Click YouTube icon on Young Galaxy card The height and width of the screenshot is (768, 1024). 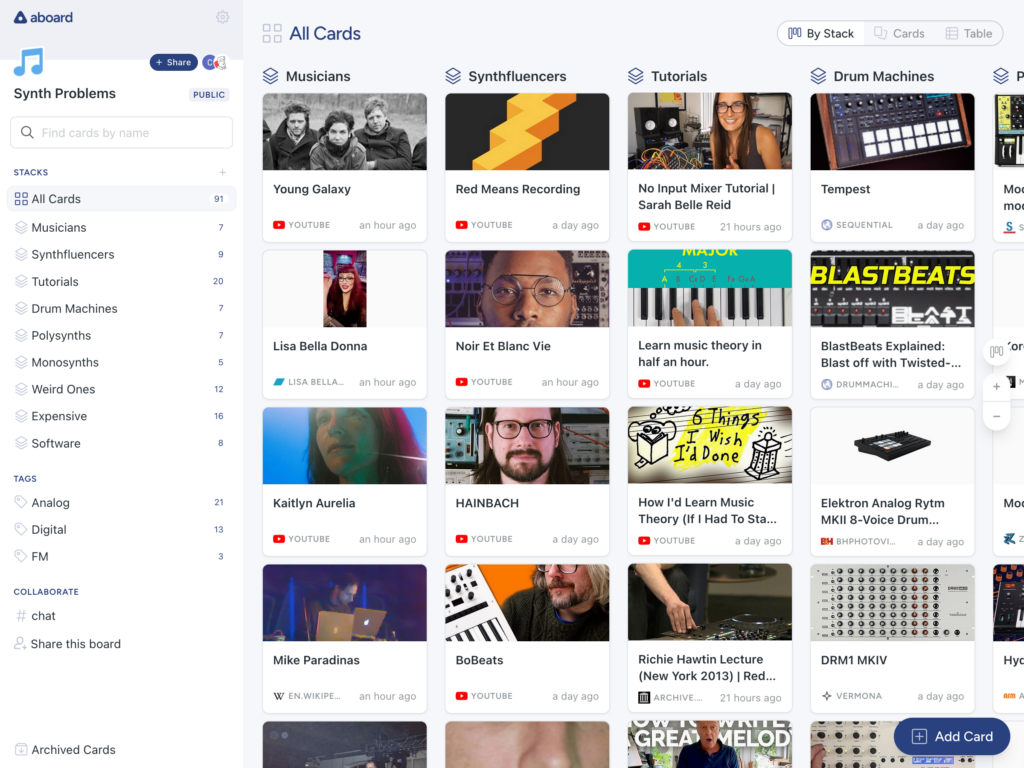point(279,225)
